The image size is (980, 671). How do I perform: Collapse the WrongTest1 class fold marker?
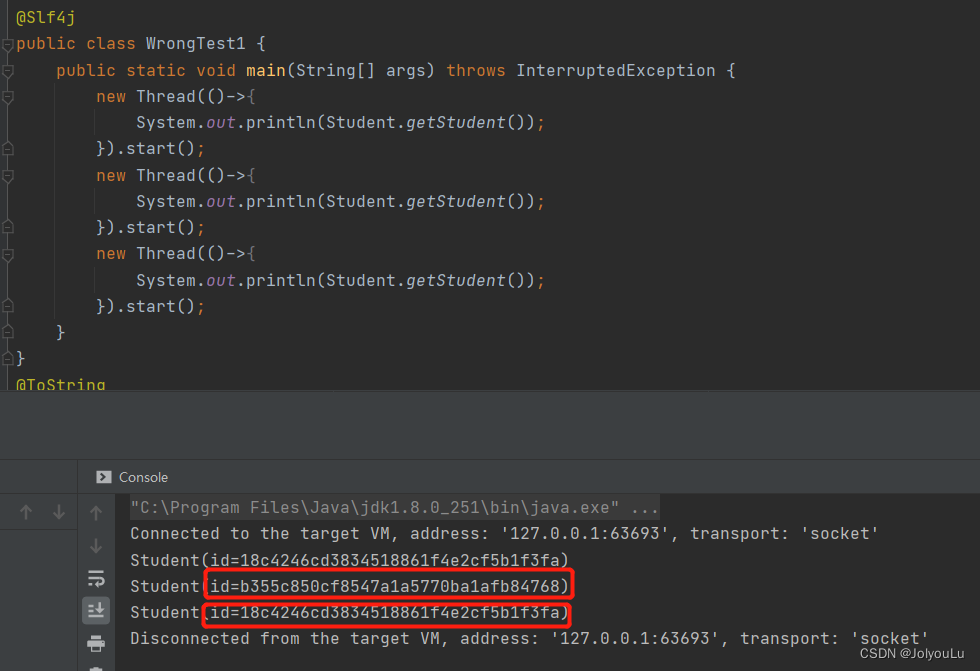(x=8, y=45)
